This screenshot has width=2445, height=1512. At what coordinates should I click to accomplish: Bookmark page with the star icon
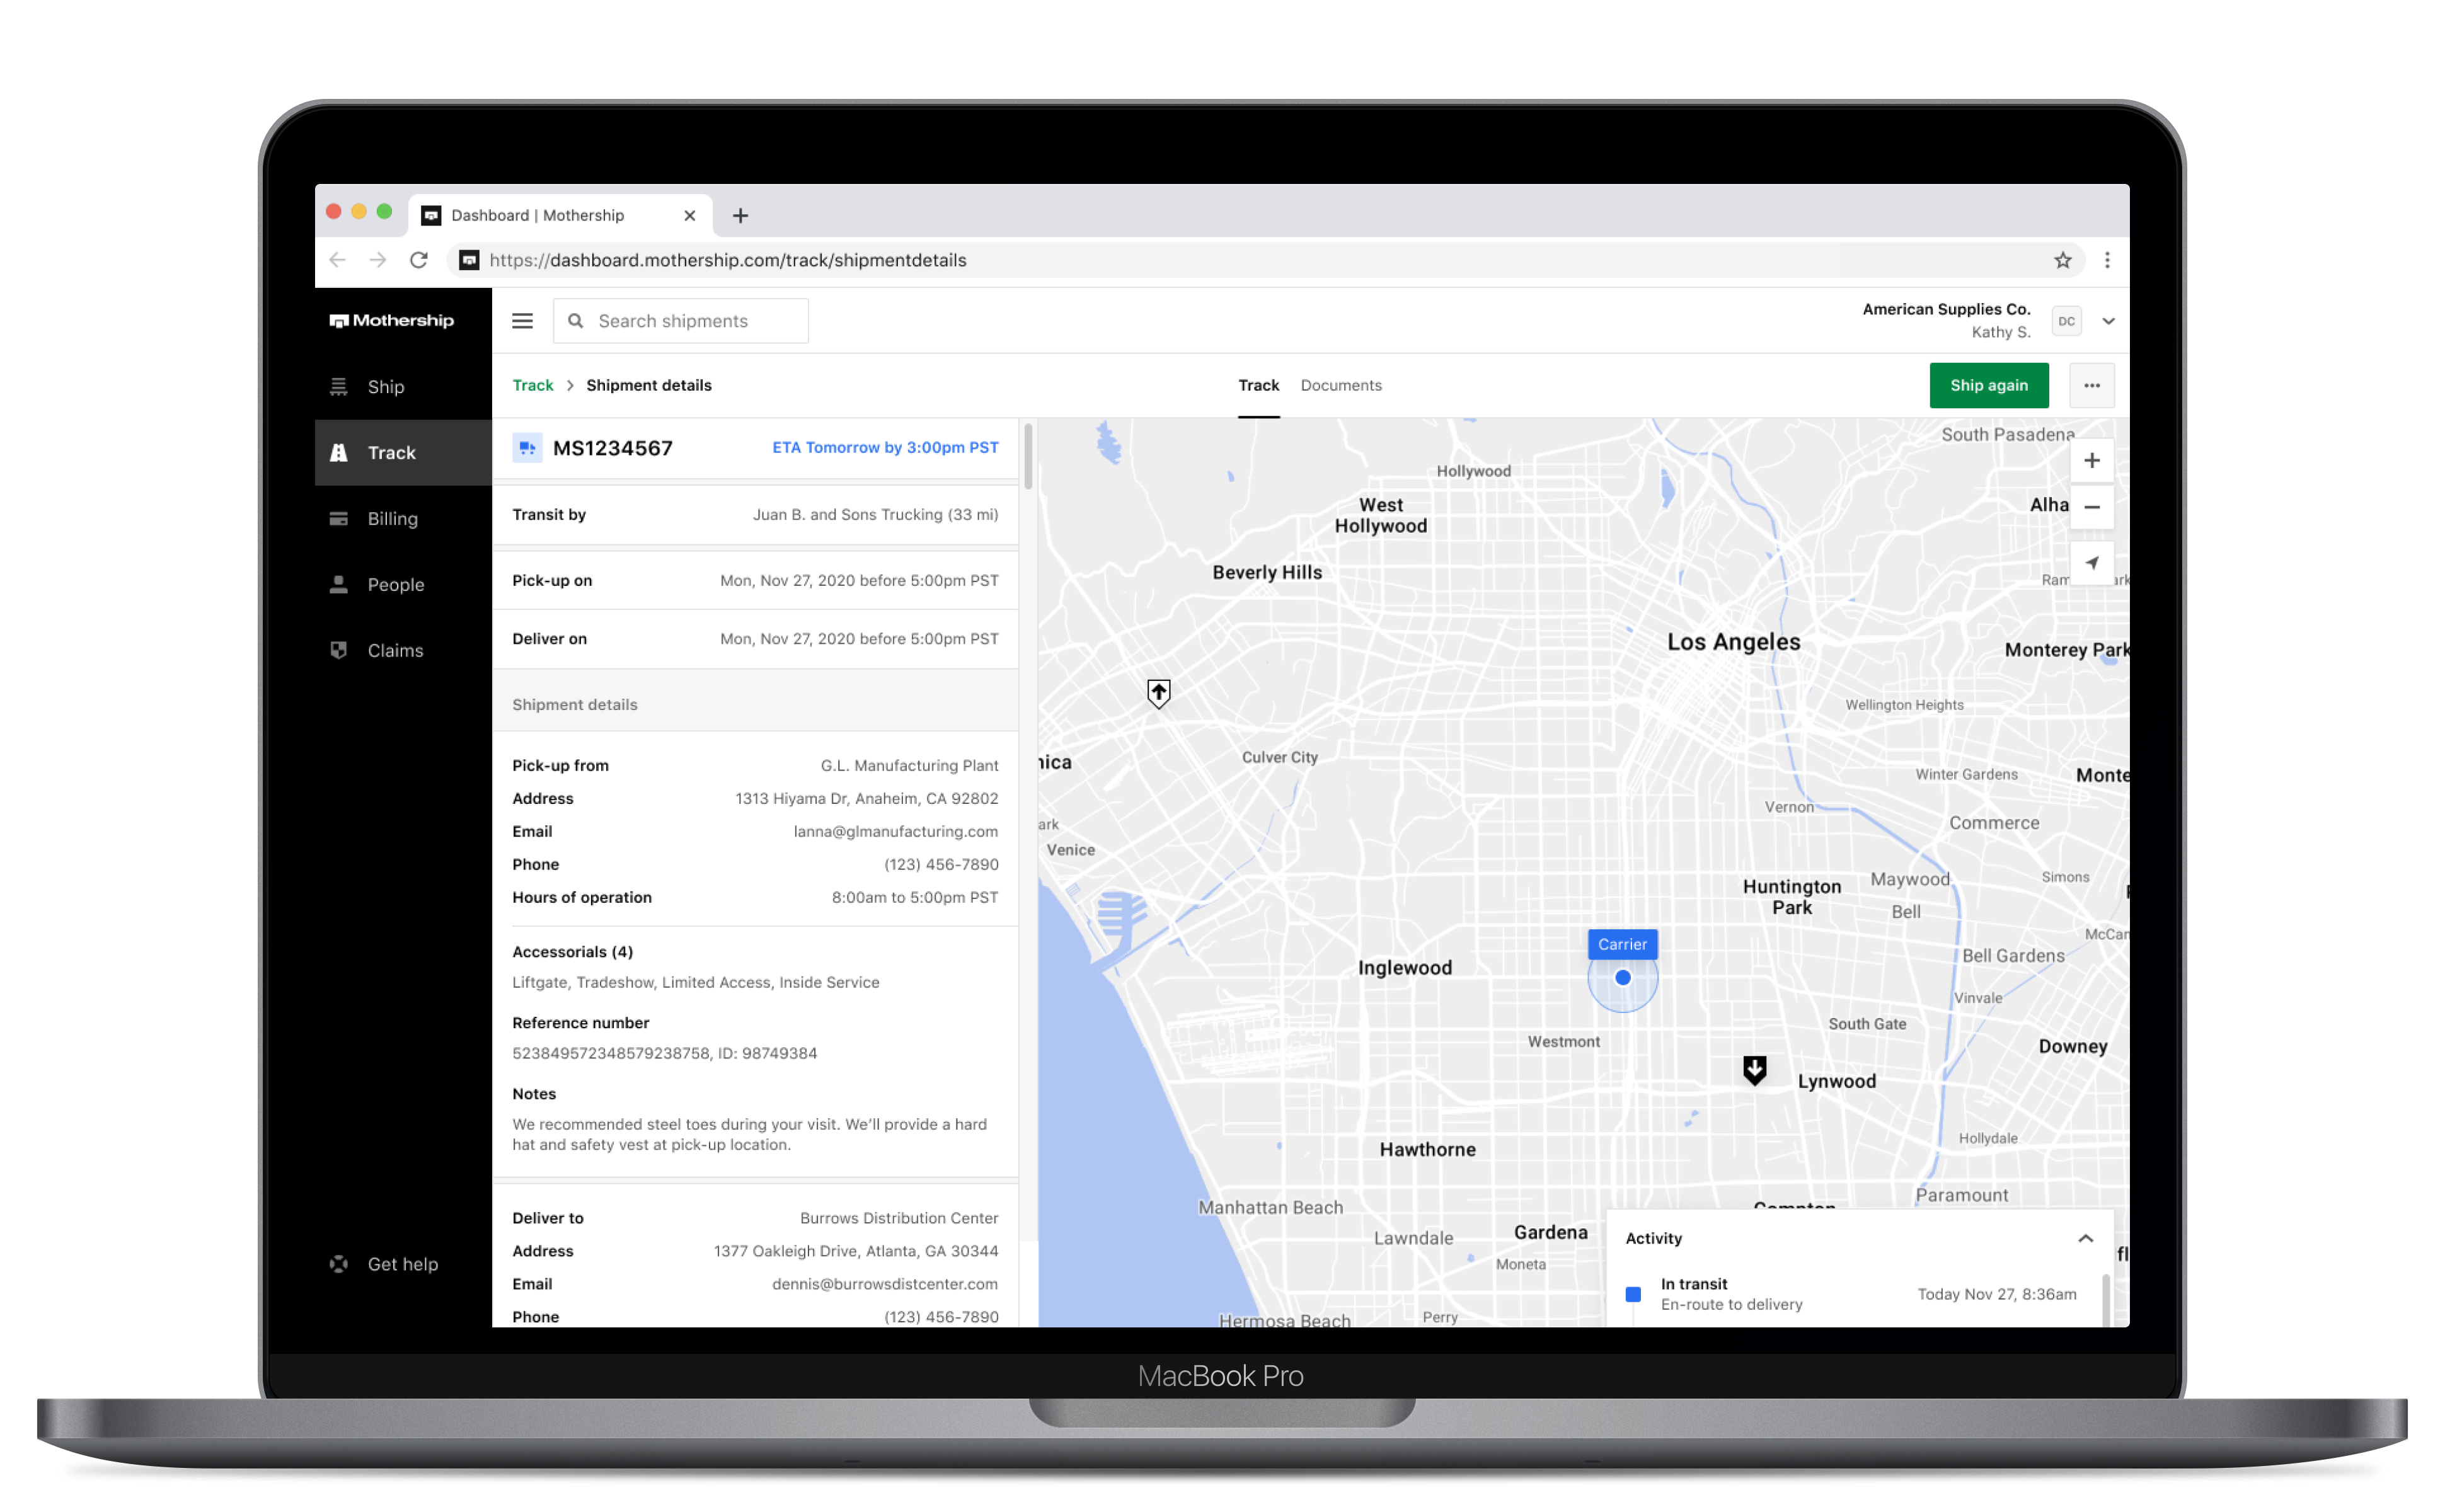tap(2062, 261)
